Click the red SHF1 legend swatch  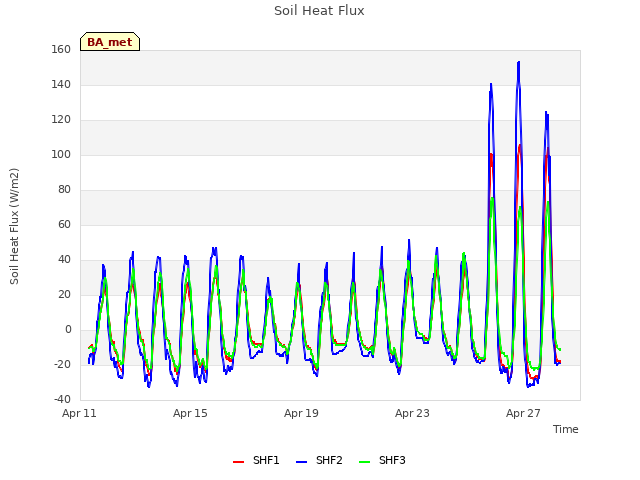pos(238,462)
